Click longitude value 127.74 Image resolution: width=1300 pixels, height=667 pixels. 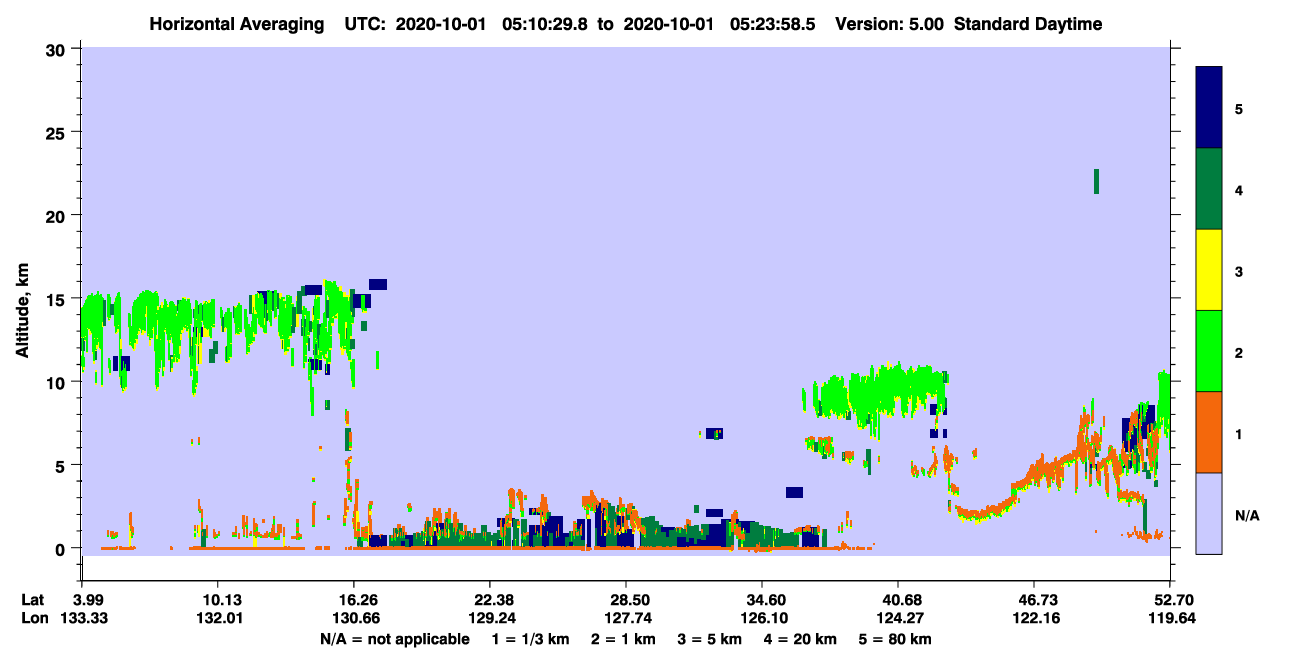tap(626, 618)
